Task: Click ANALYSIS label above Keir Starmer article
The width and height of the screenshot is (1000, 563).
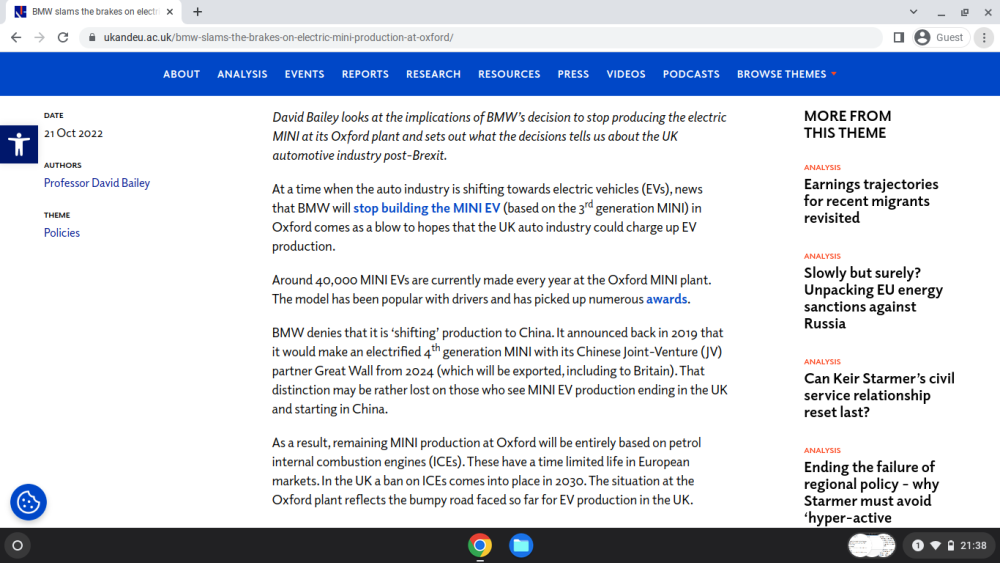Action: point(822,362)
